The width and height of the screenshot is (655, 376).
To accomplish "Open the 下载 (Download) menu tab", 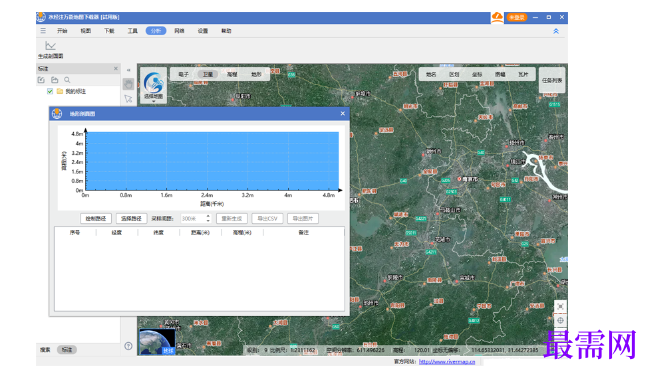I will [109, 31].
